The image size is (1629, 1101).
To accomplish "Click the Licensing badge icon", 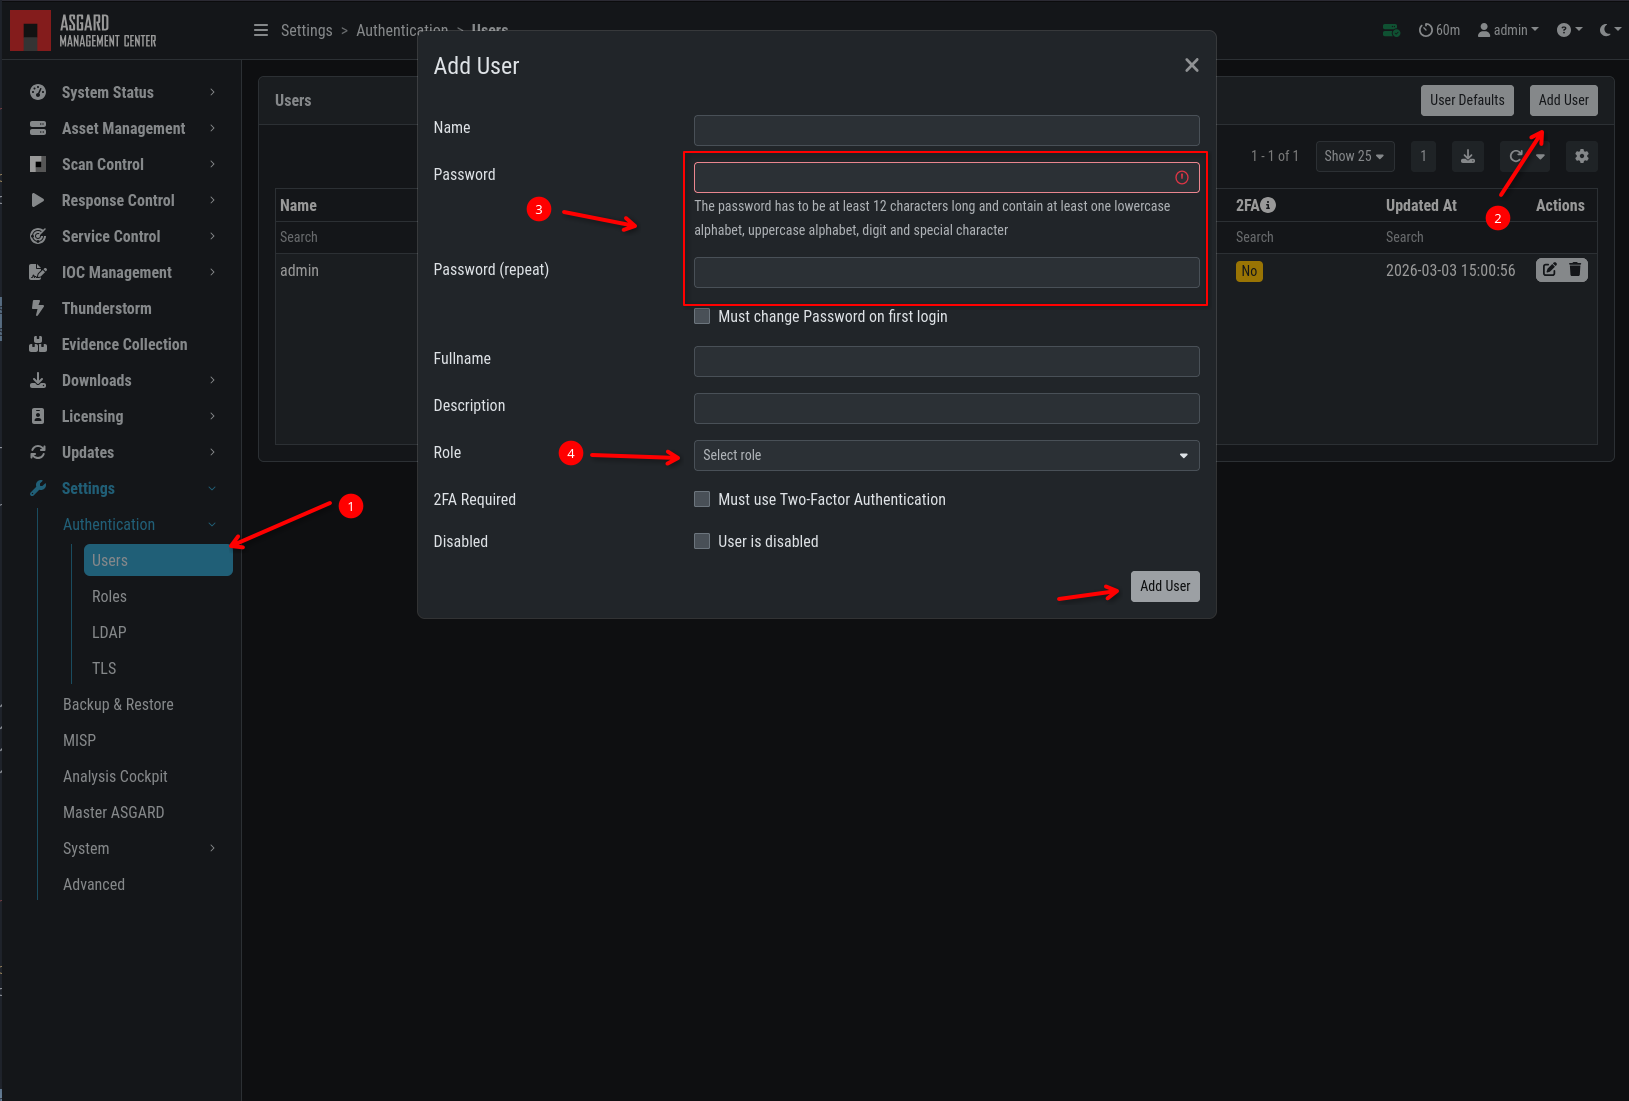I will tap(38, 416).
